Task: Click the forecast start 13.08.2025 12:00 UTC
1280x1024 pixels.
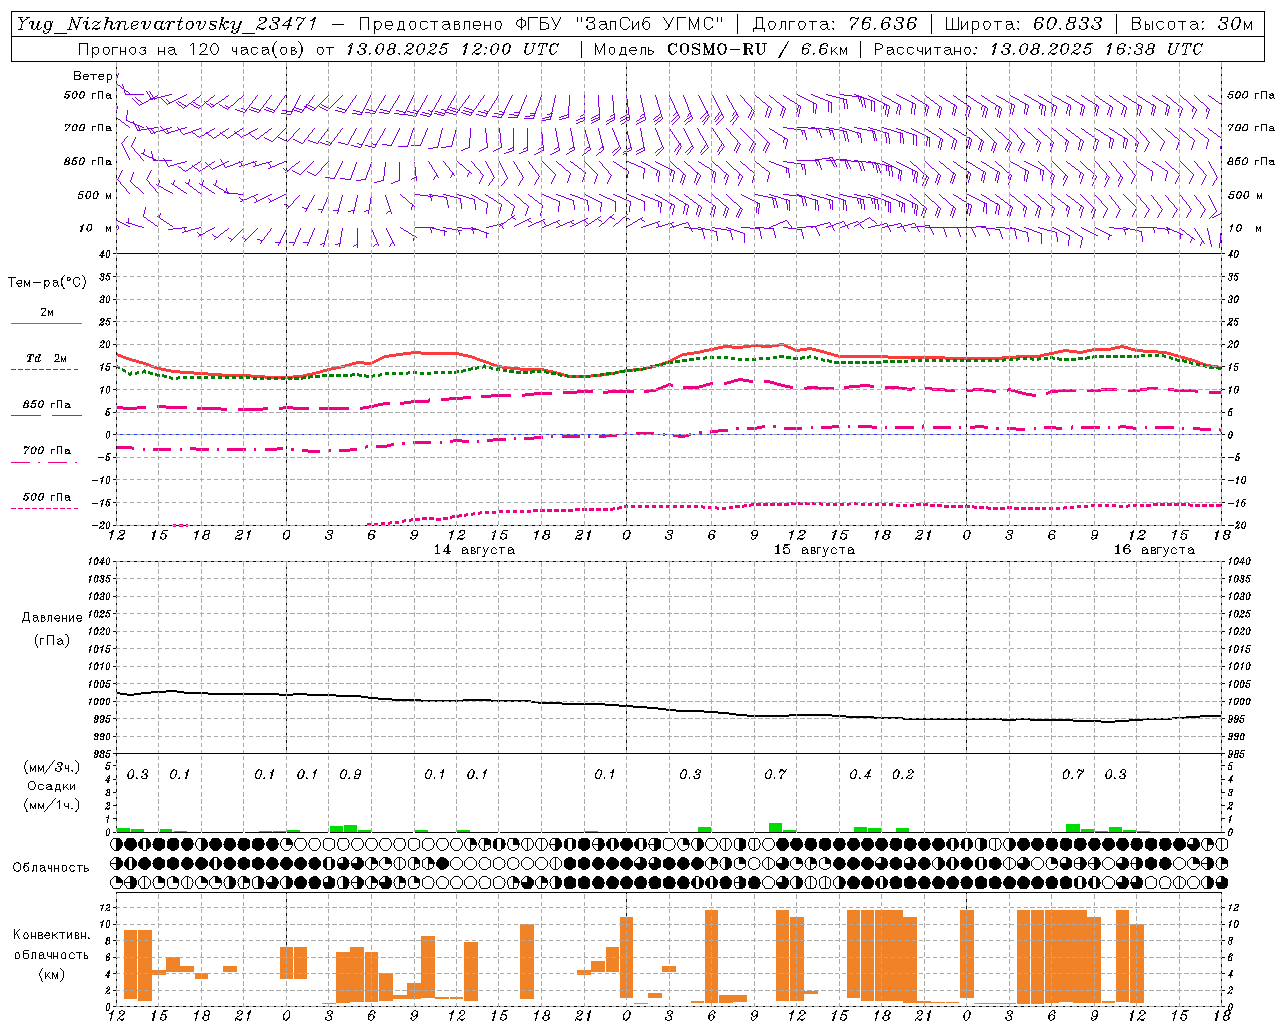Action: pos(452,49)
